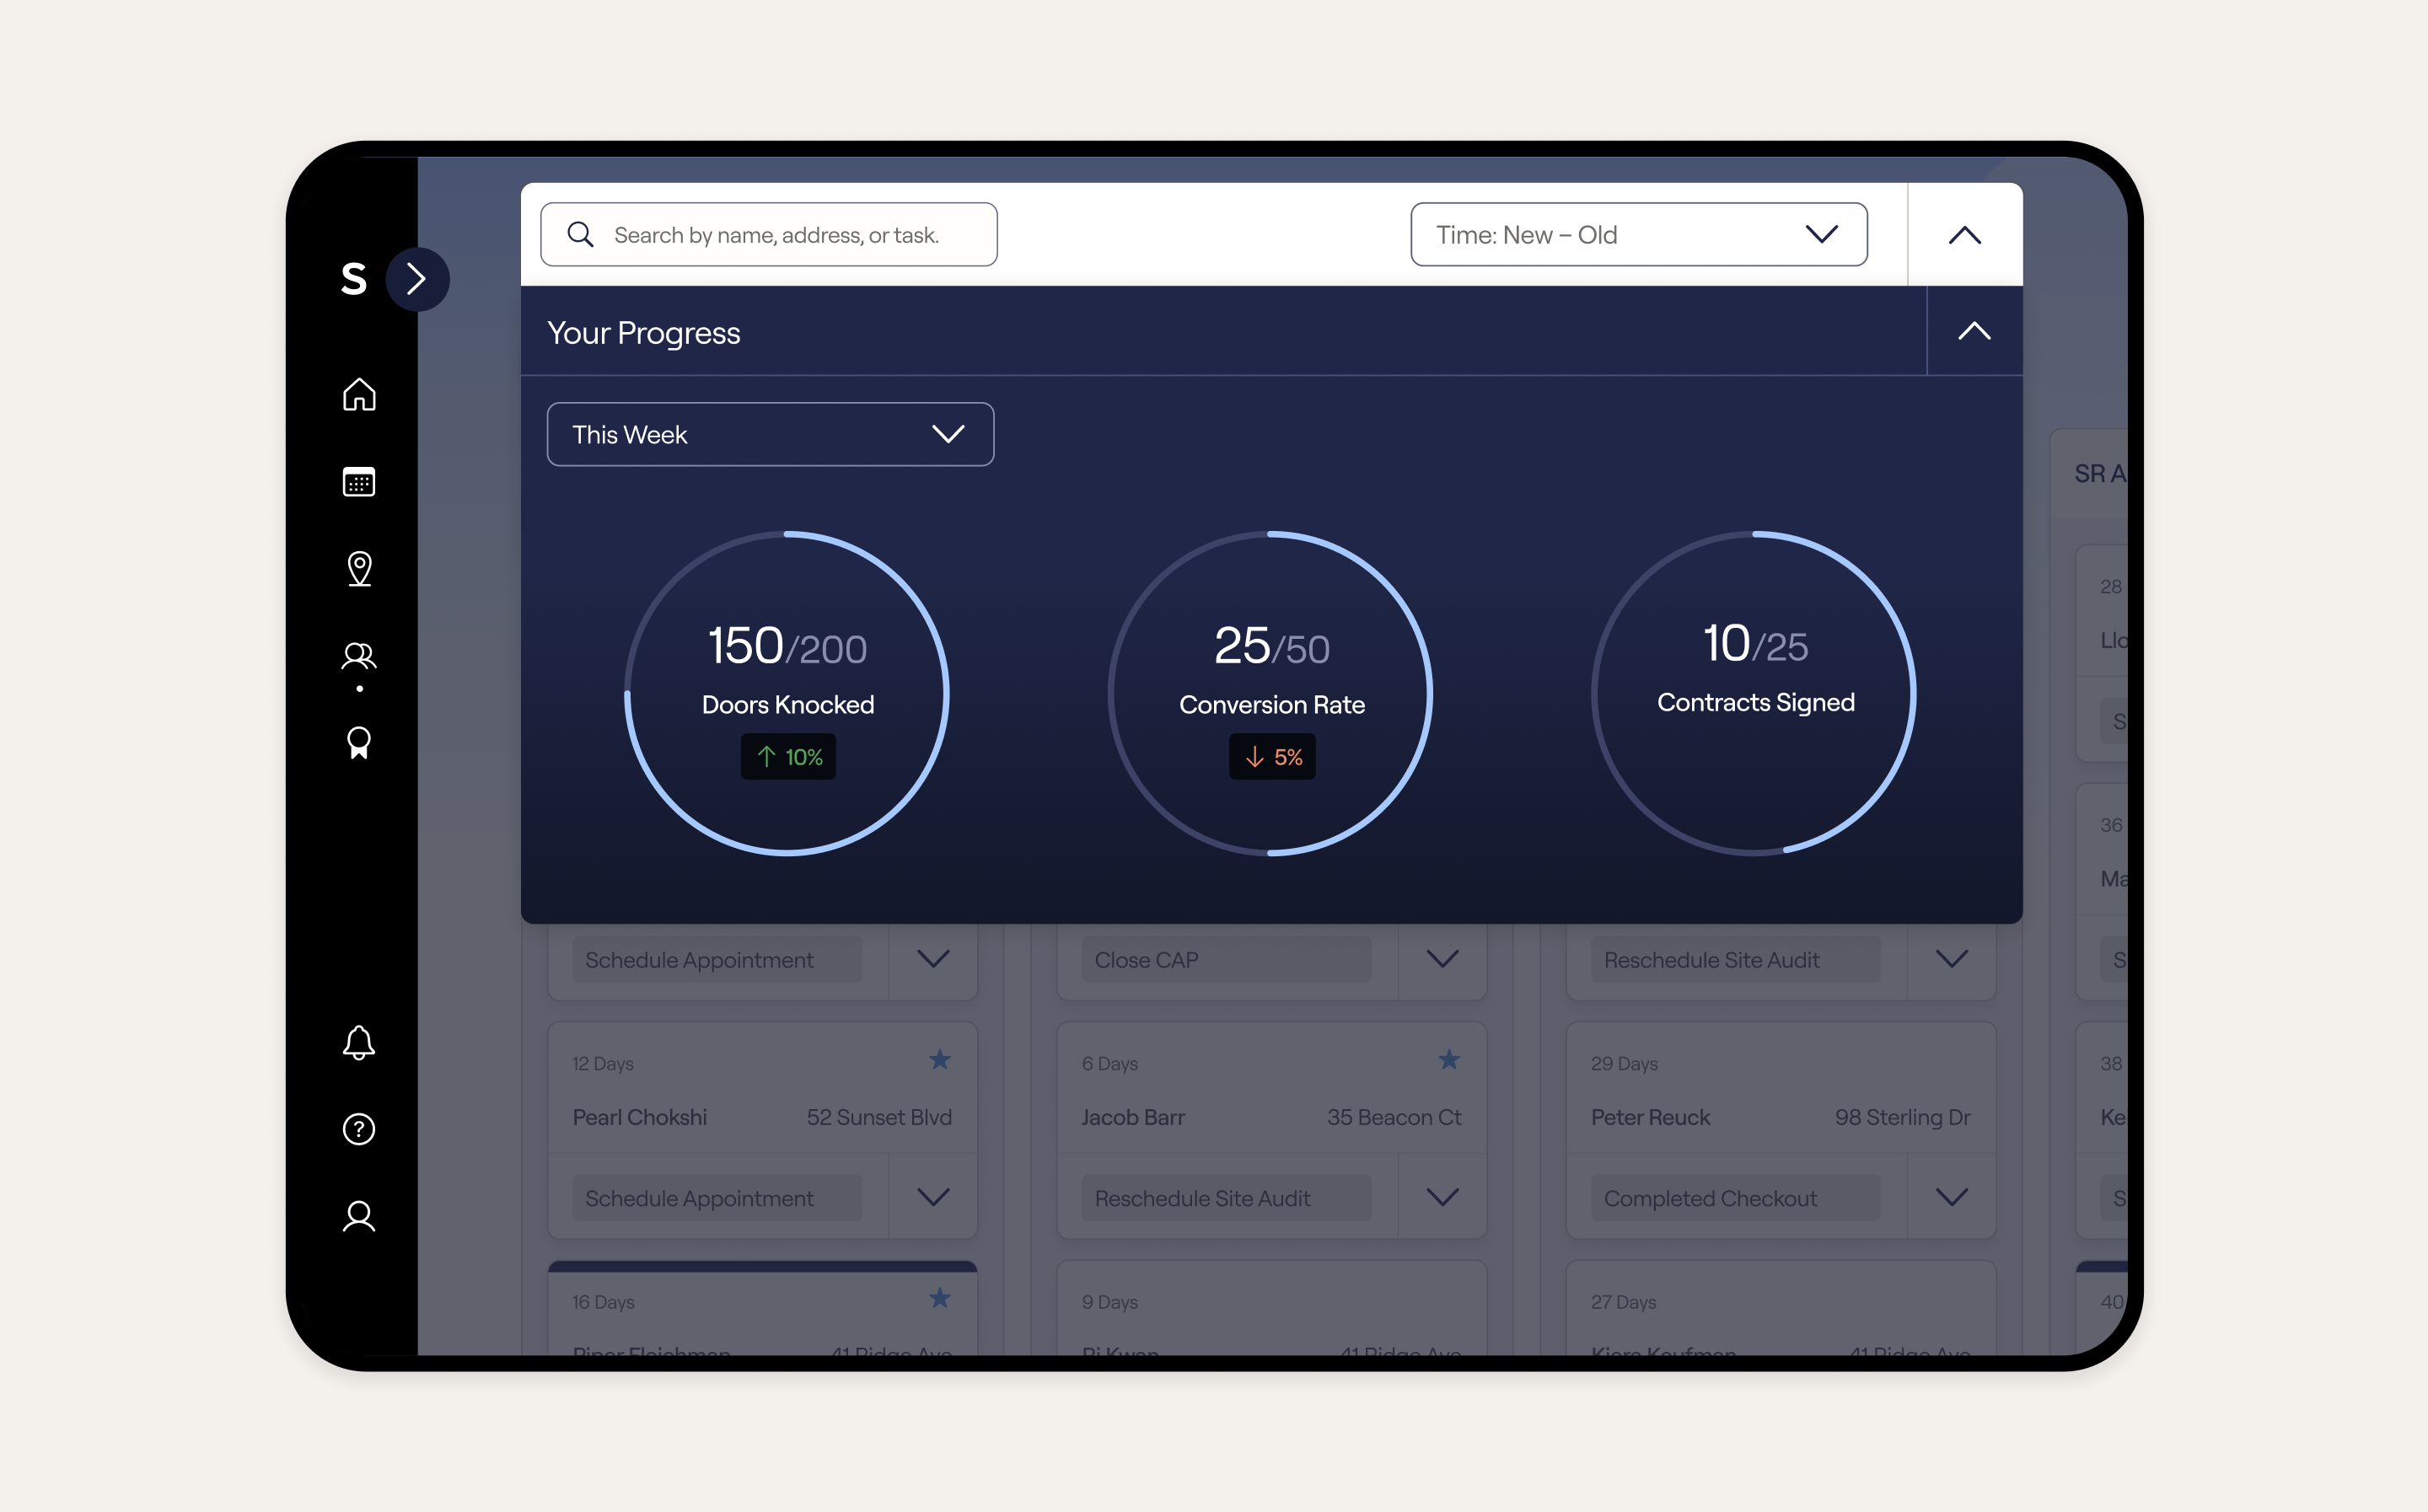Viewport: 2428px width, 1512px height.
Task: Open the map pin location icon
Action: pyautogui.click(x=359, y=569)
